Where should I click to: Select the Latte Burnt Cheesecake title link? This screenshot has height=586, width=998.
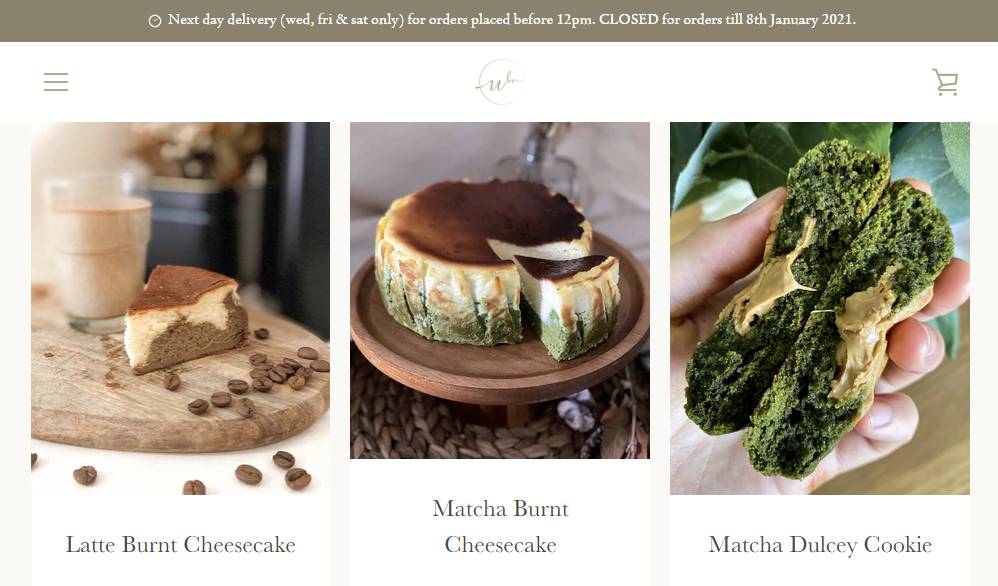pos(181,545)
